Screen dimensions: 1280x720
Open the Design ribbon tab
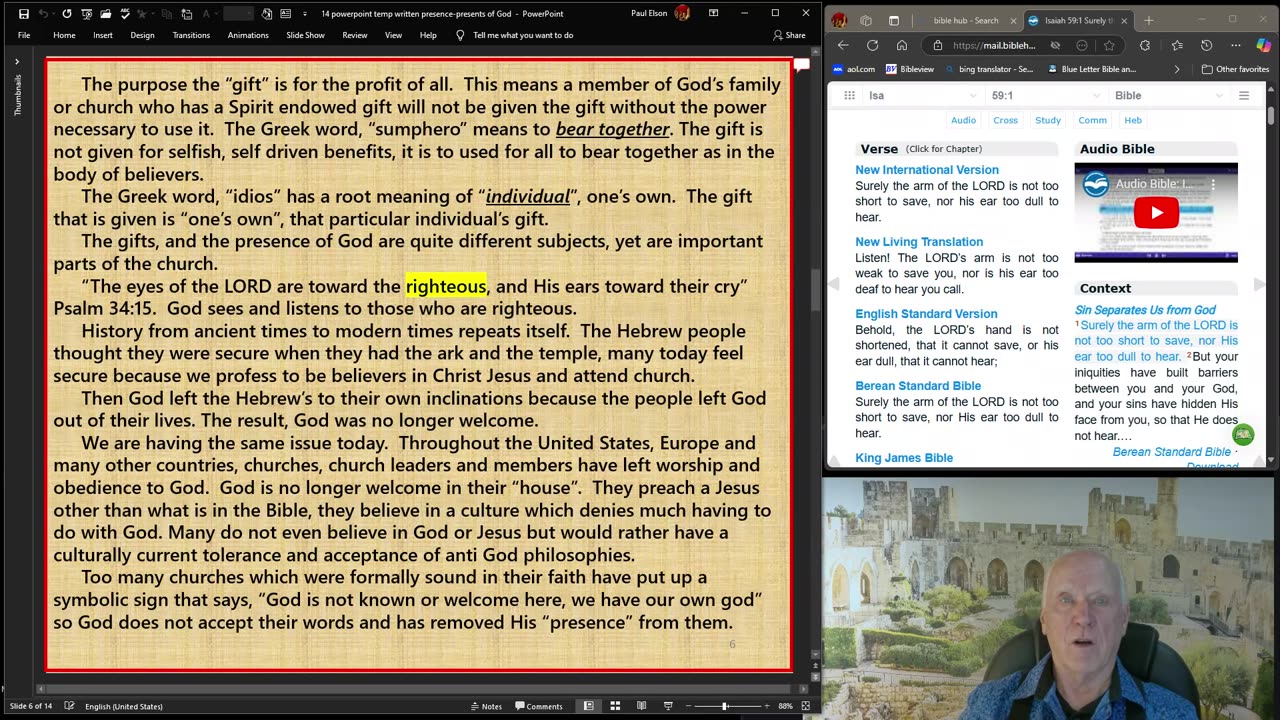tap(142, 35)
